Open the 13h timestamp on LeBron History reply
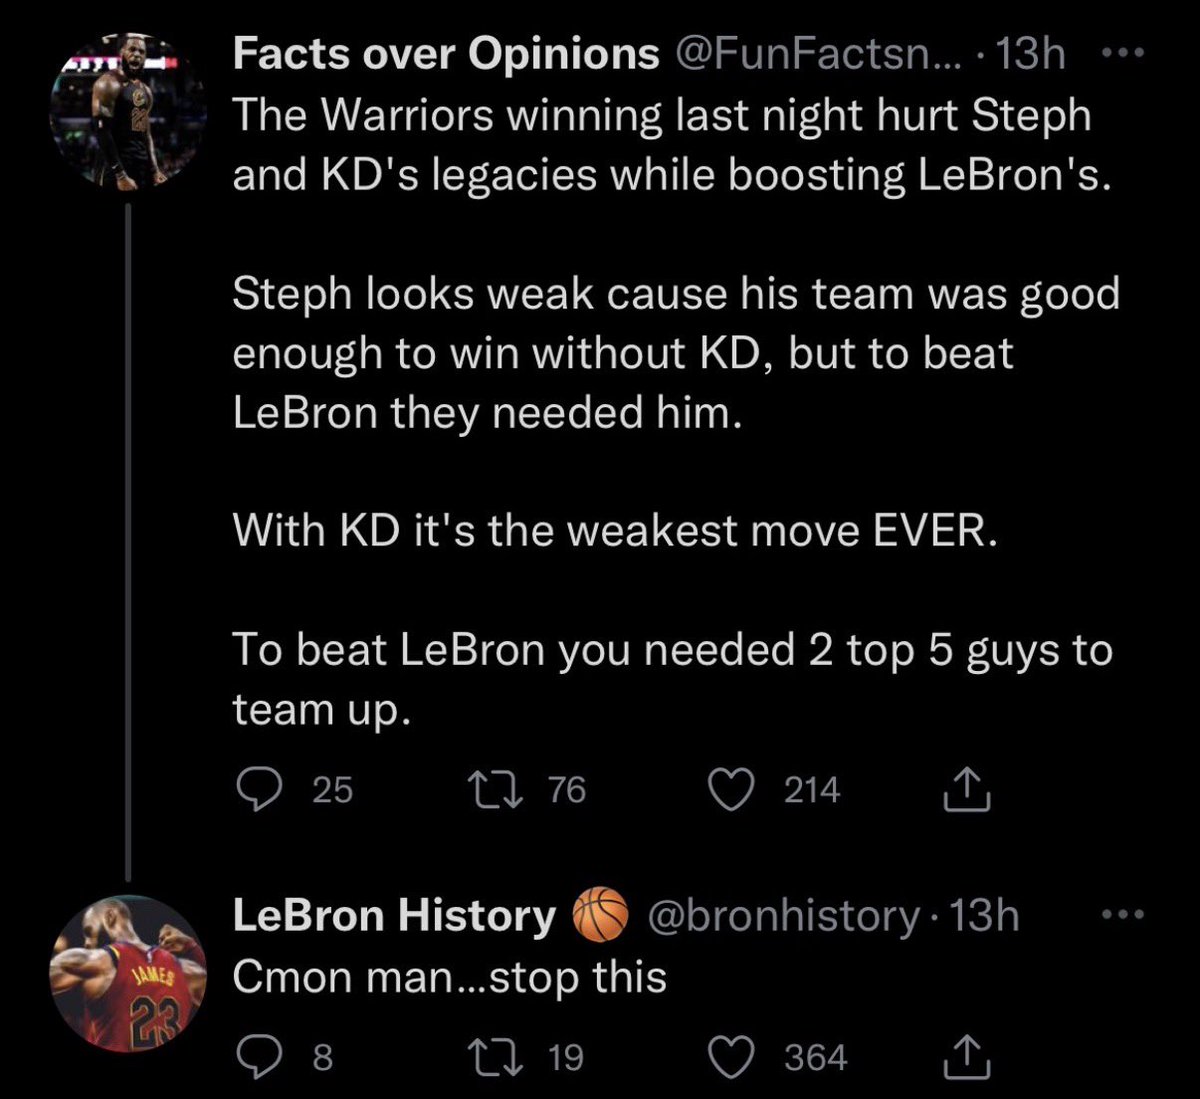1200x1099 pixels. [x=984, y=915]
